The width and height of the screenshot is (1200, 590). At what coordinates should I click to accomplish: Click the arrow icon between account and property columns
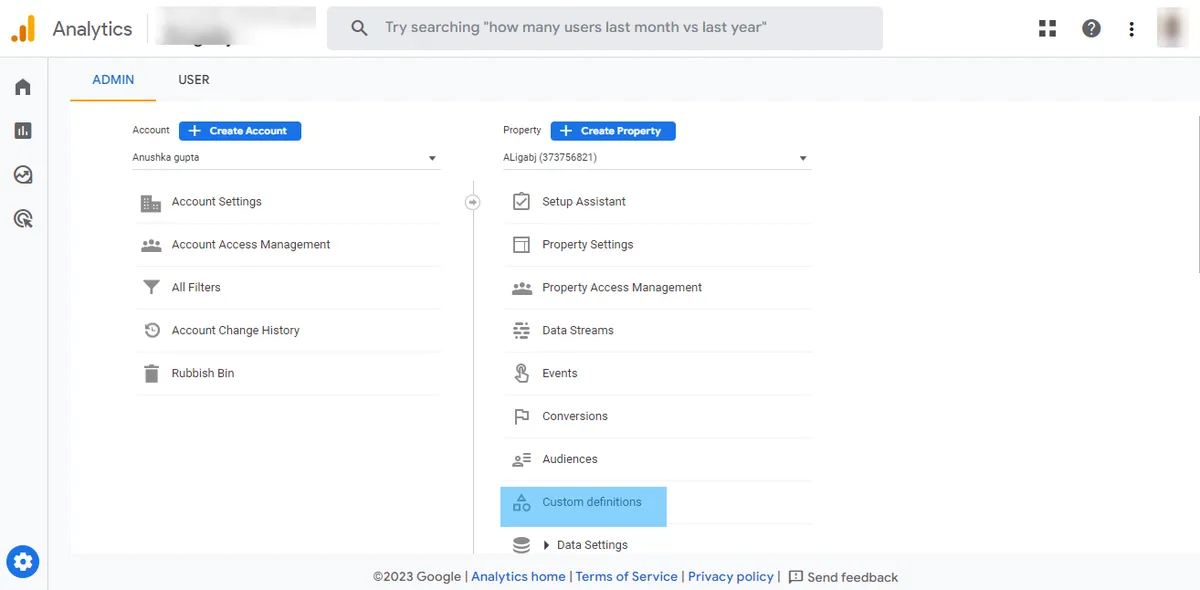(473, 202)
